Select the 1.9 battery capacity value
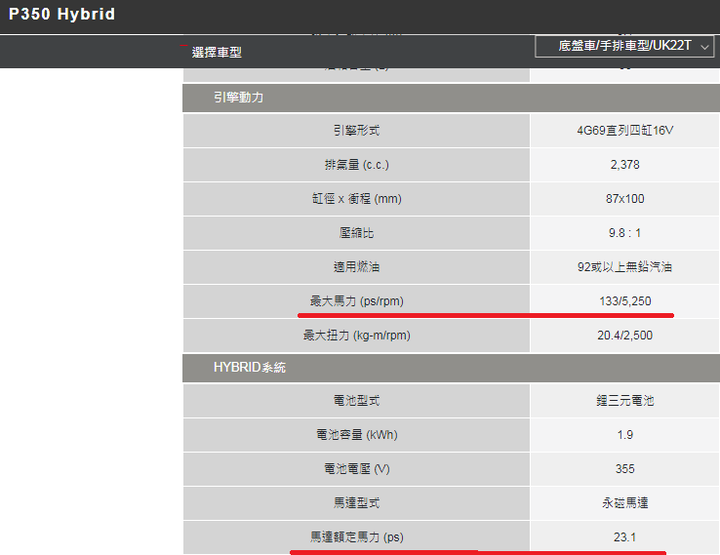The height and width of the screenshot is (555, 720). coord(625,435)
